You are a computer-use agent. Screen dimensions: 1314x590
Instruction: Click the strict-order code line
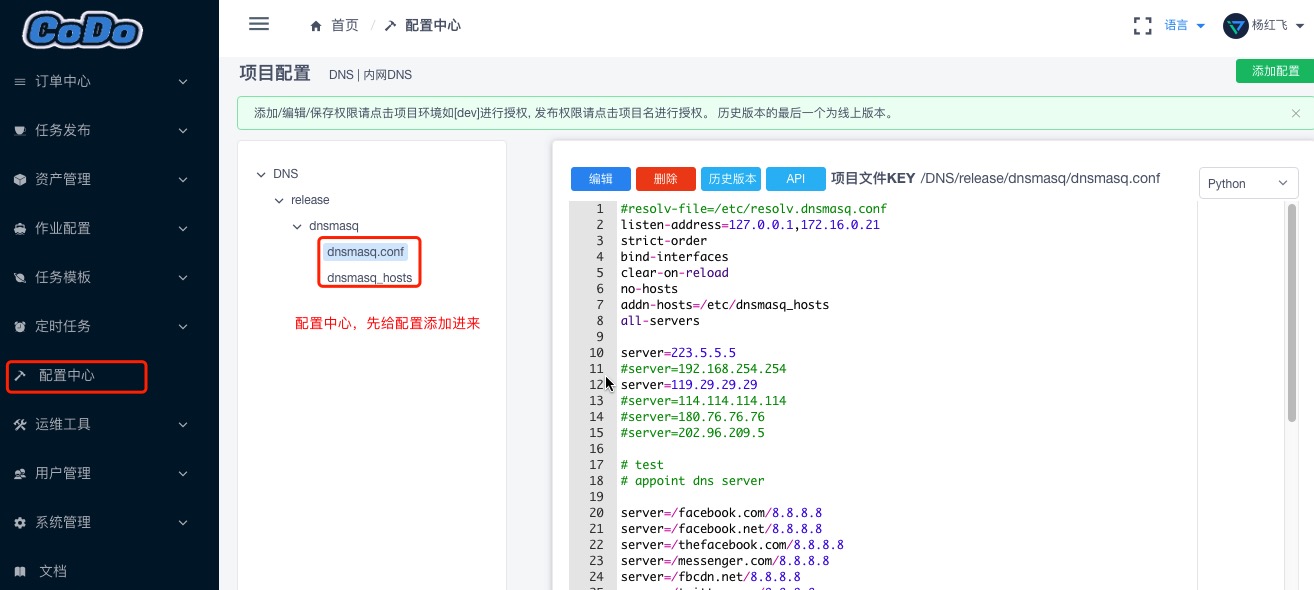[664, 241]
